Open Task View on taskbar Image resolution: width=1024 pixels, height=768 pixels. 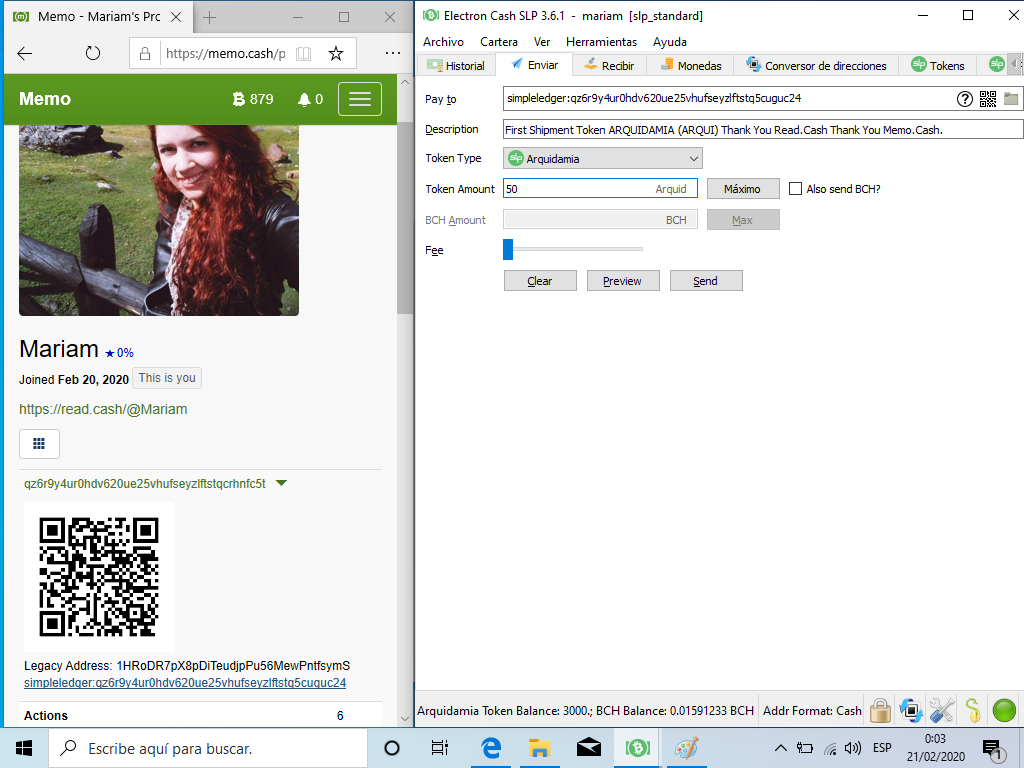440,748
